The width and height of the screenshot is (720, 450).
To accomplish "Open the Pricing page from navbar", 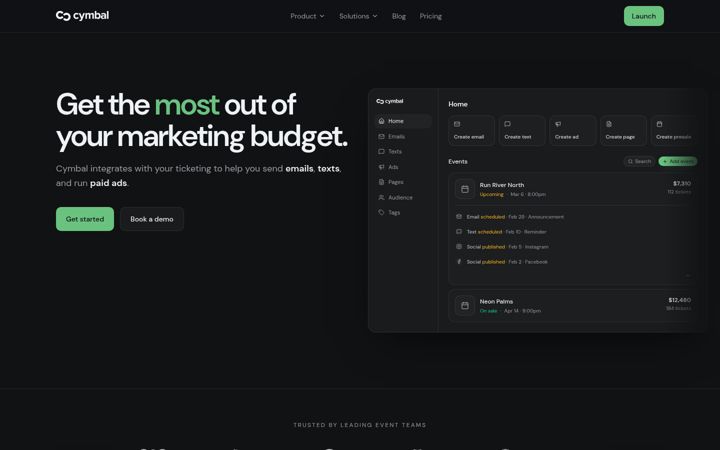I will (430, 16).
